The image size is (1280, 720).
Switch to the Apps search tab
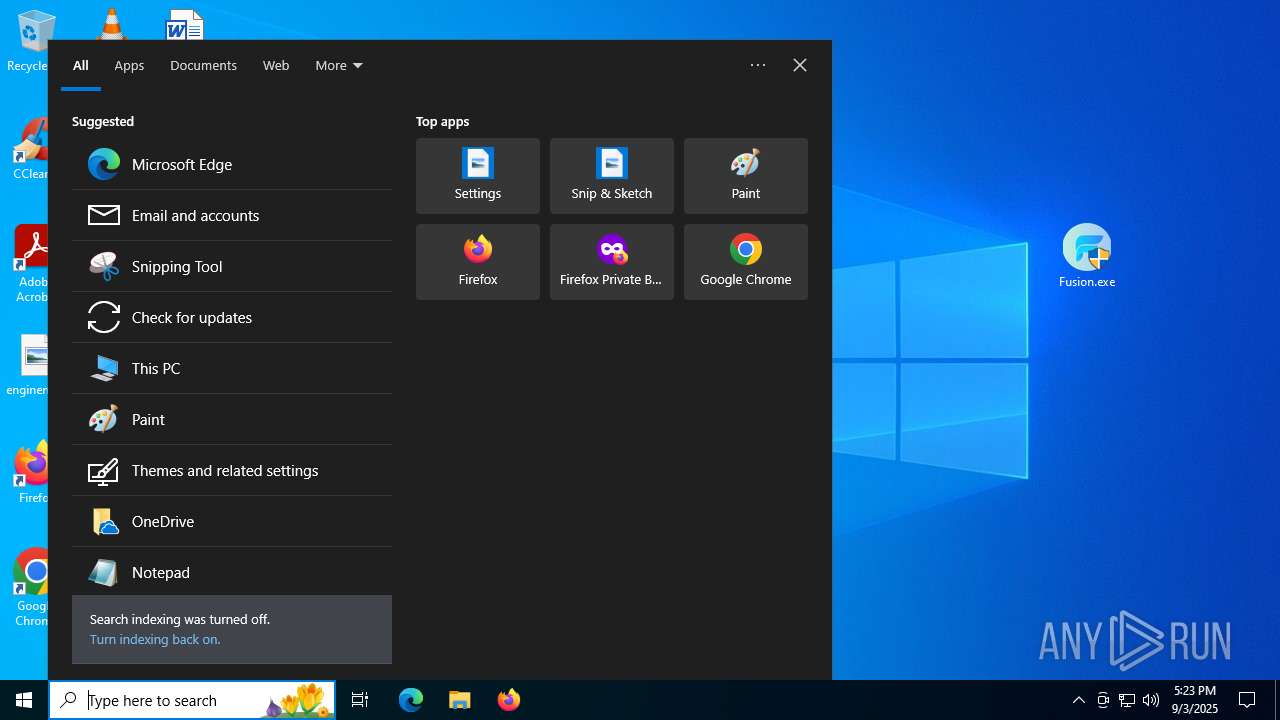pyautogui.click(x=129, y=65)
